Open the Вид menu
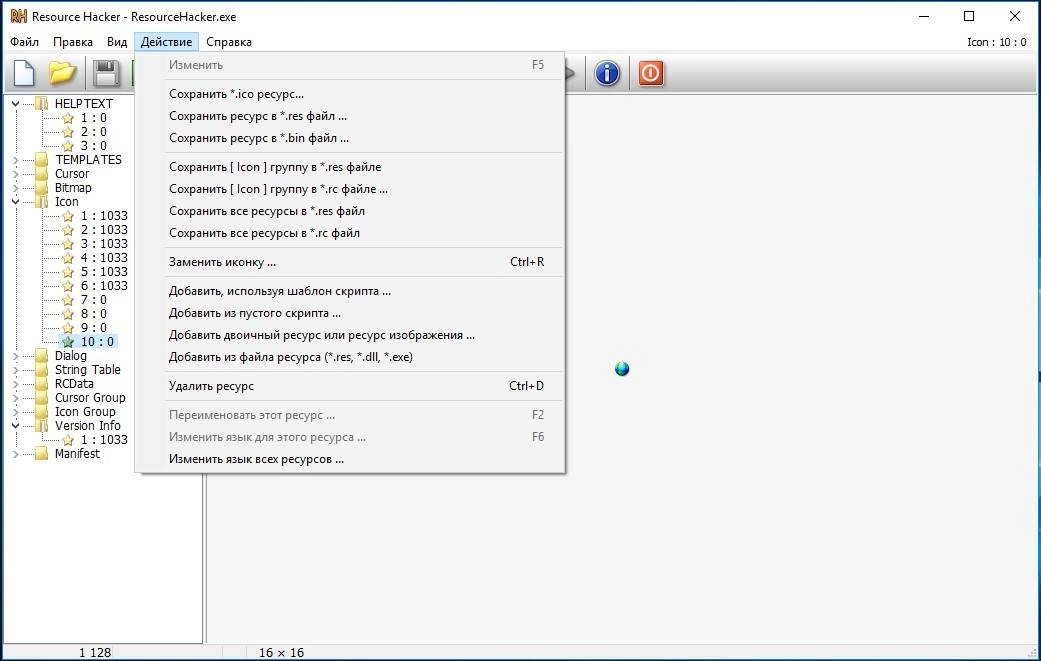This screenshot has height=661, width=1041. tap(117, 42)
